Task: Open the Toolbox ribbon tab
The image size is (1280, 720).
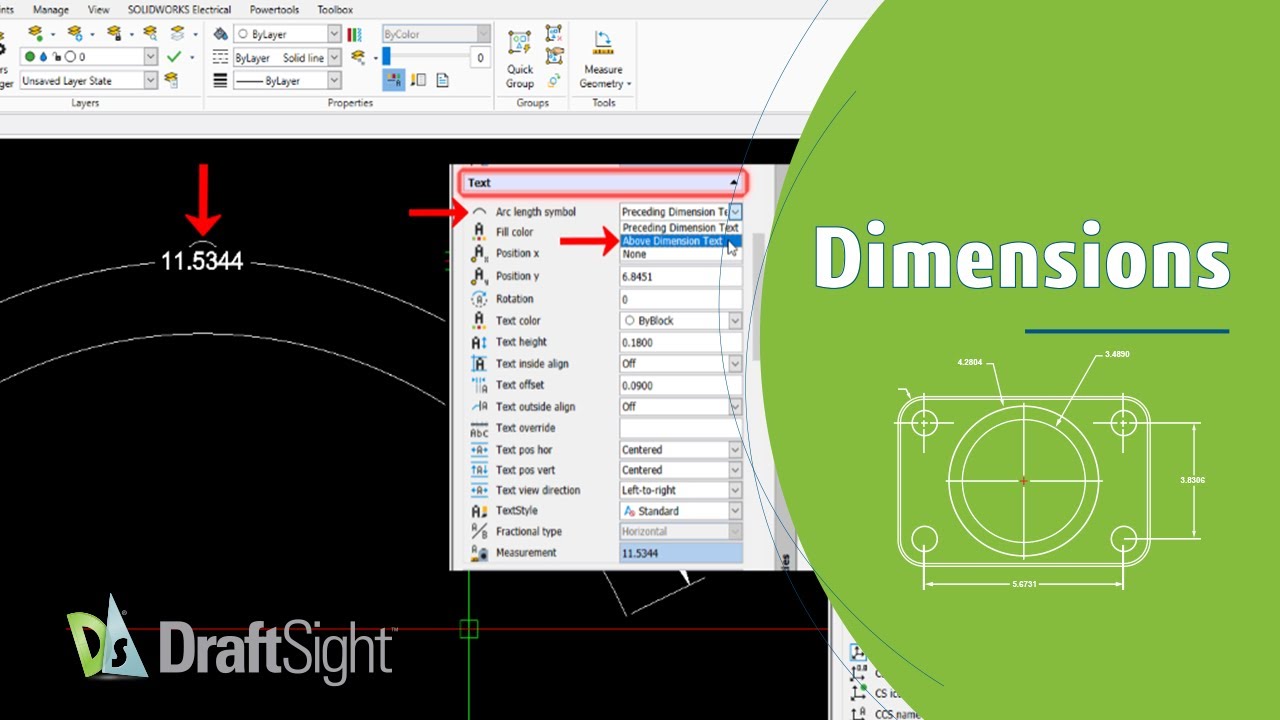Action: 335,10
